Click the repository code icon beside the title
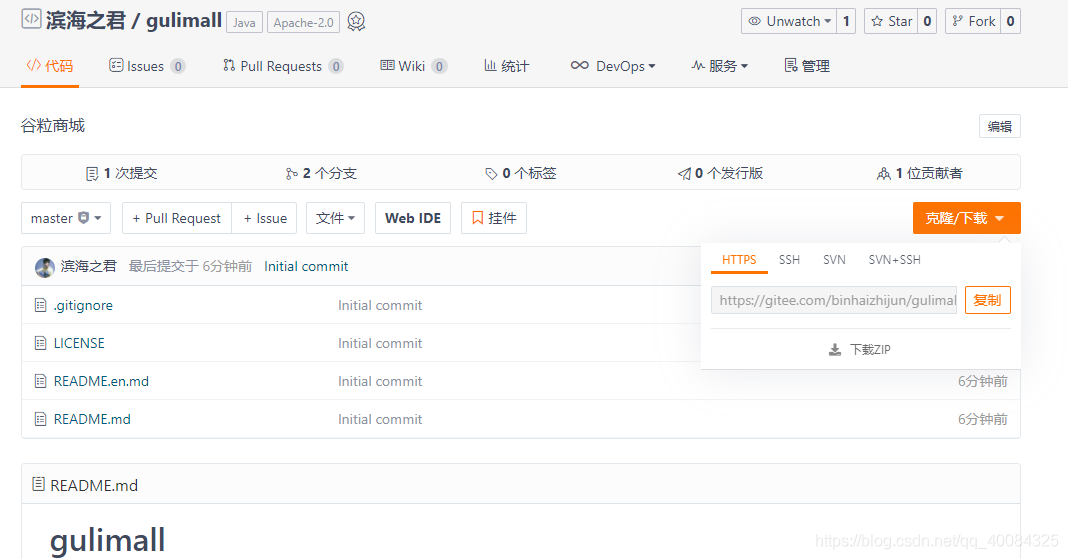The height and width of the screenshot is (559, 1068). tap(31, 19)
